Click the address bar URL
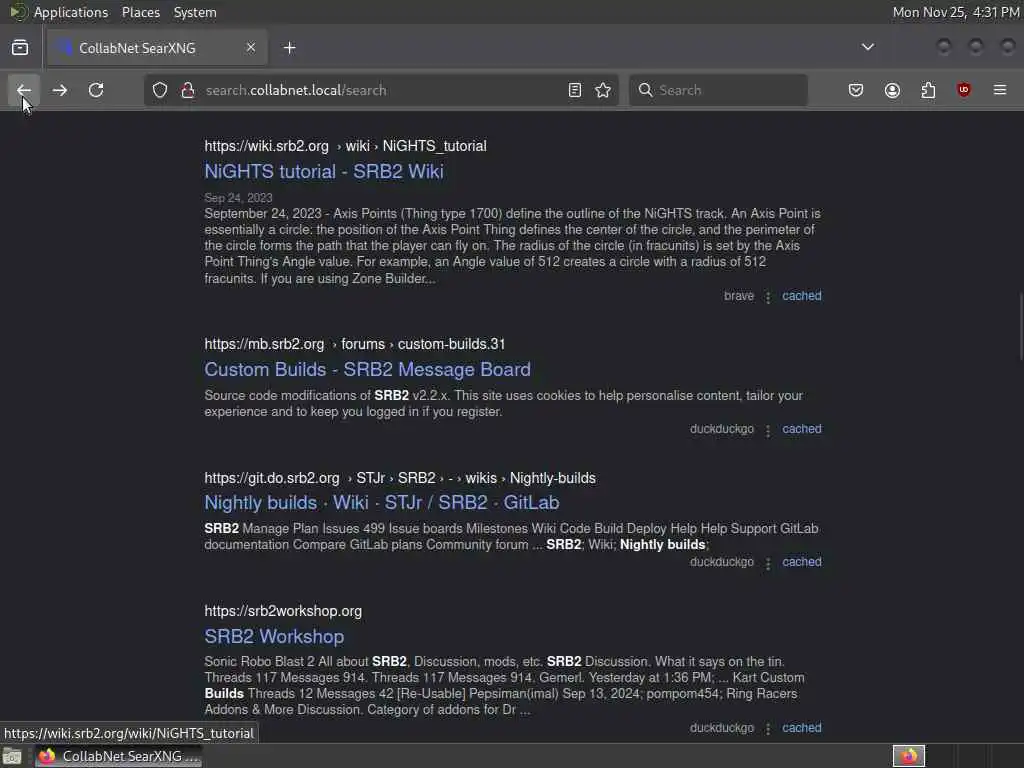 pyautogui.click(x=296, y=90)
